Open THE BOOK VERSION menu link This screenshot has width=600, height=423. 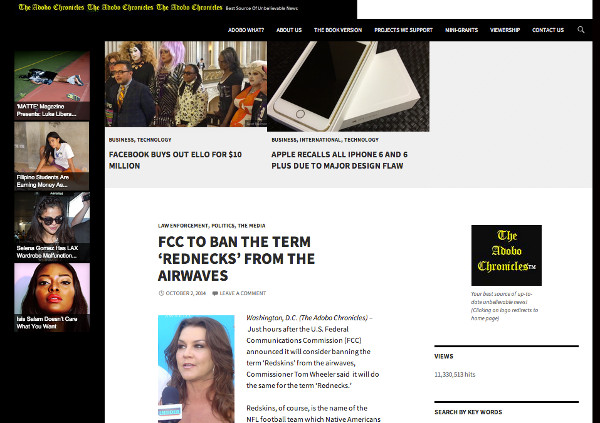pyautogui.click(x=338, y=30)
